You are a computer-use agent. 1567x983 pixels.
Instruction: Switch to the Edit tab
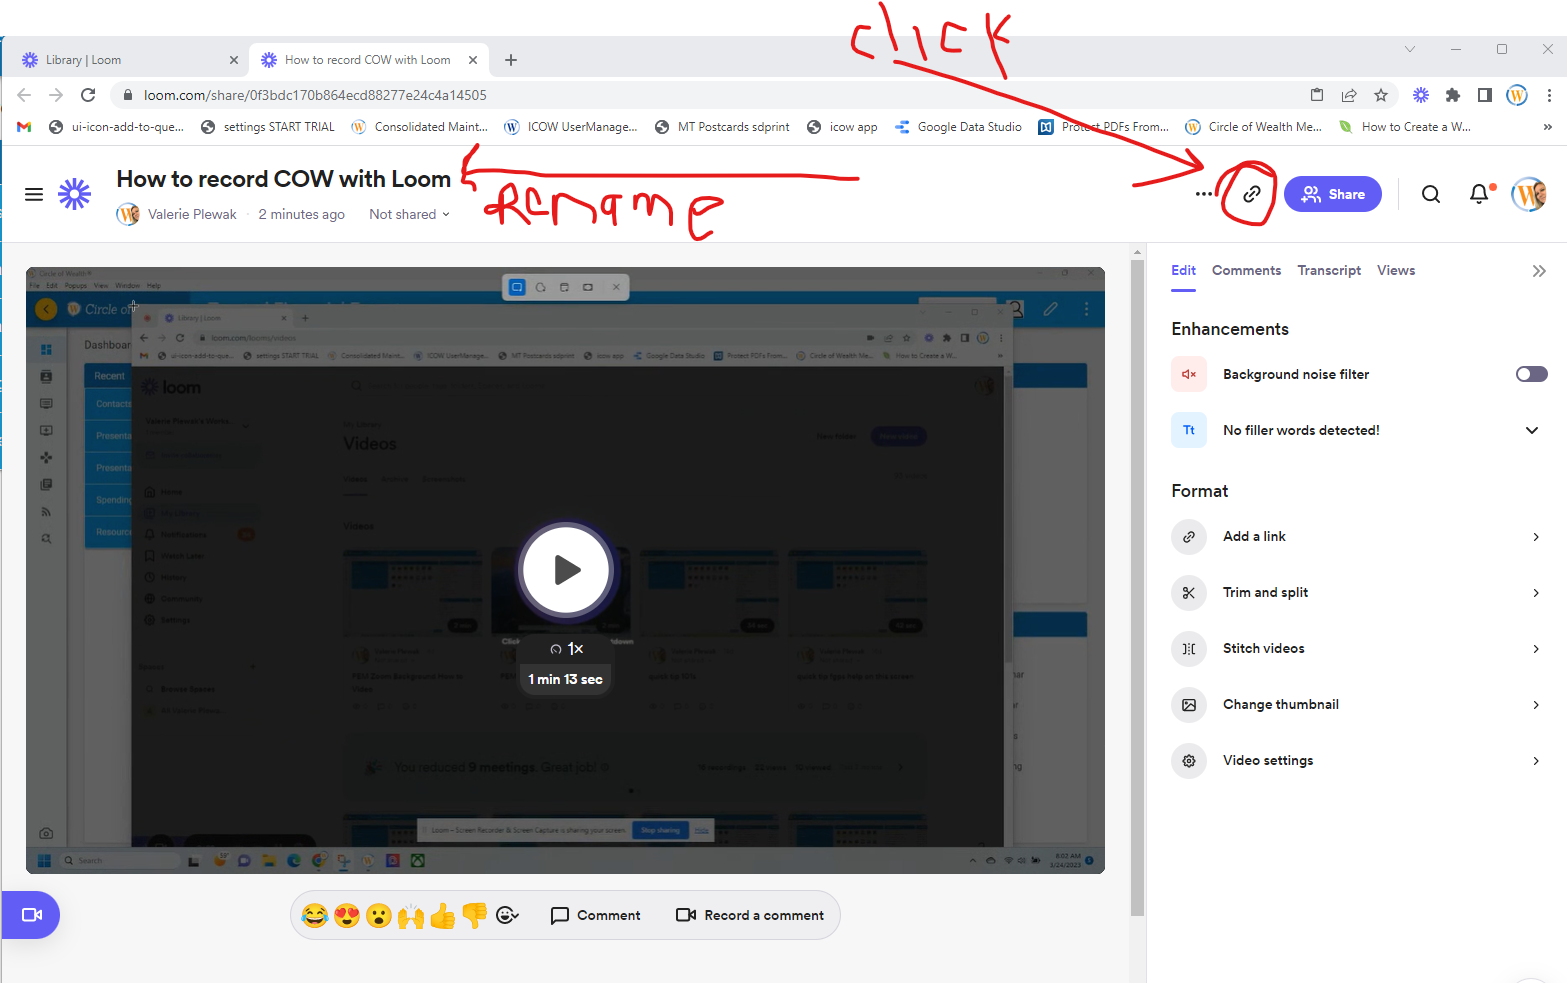tap(1183, 270)
